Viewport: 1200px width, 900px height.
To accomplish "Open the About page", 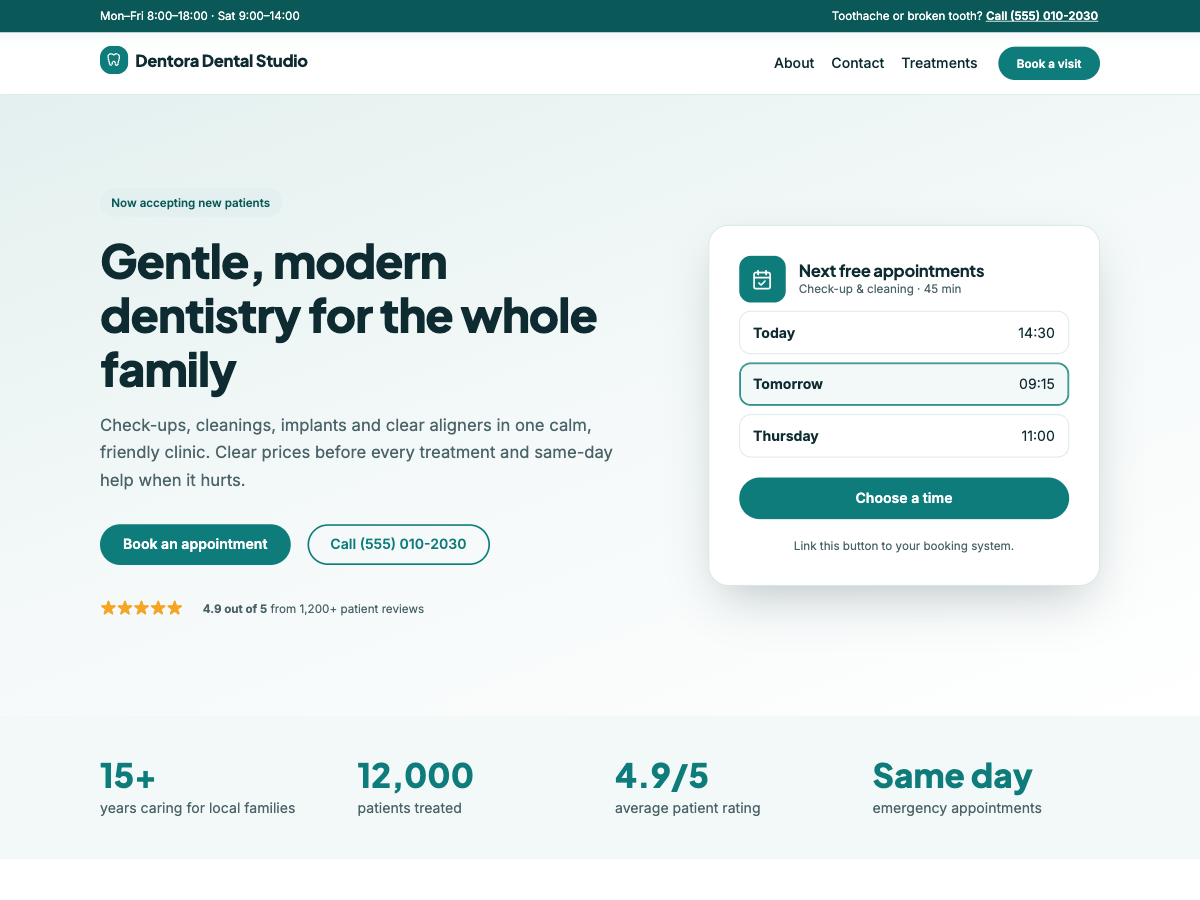I will pyautogui.click(x=794, y=63).
